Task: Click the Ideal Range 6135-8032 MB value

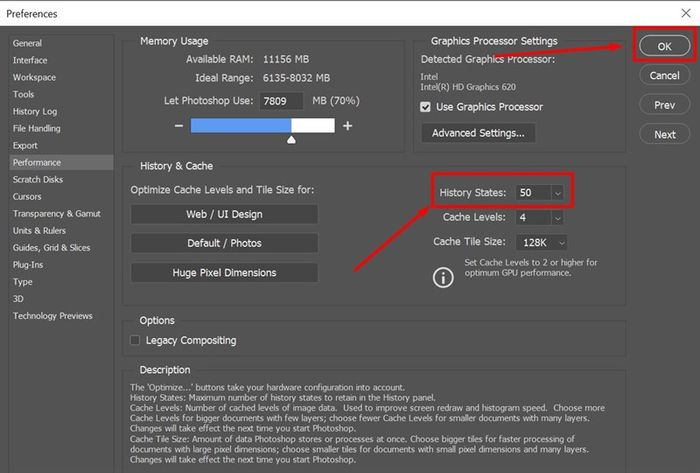Action: click(x=296, y=78)
